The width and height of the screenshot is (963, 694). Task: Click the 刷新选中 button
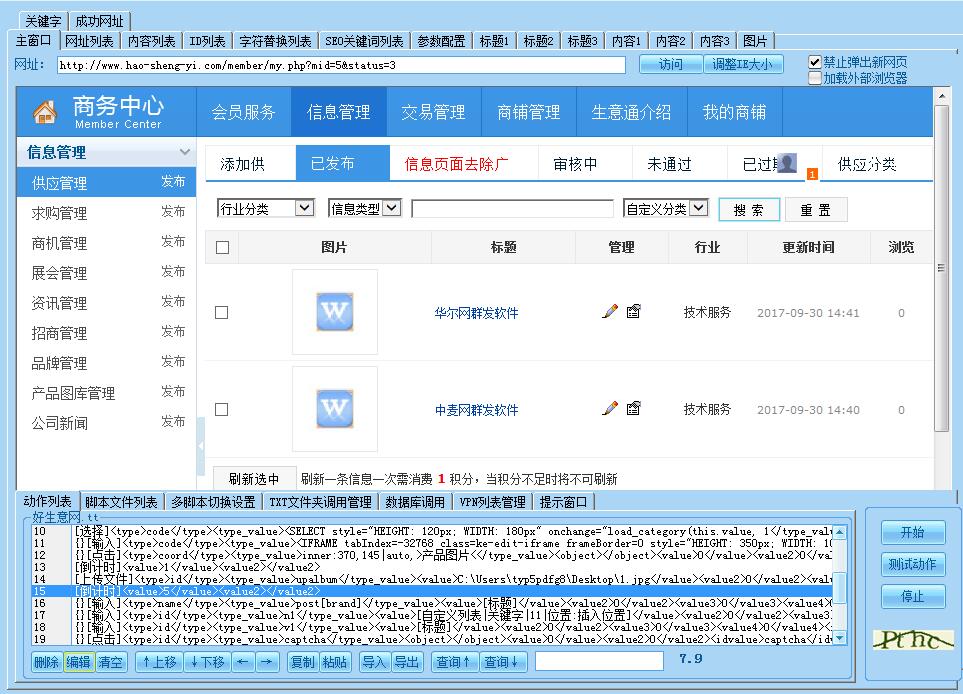254,478
